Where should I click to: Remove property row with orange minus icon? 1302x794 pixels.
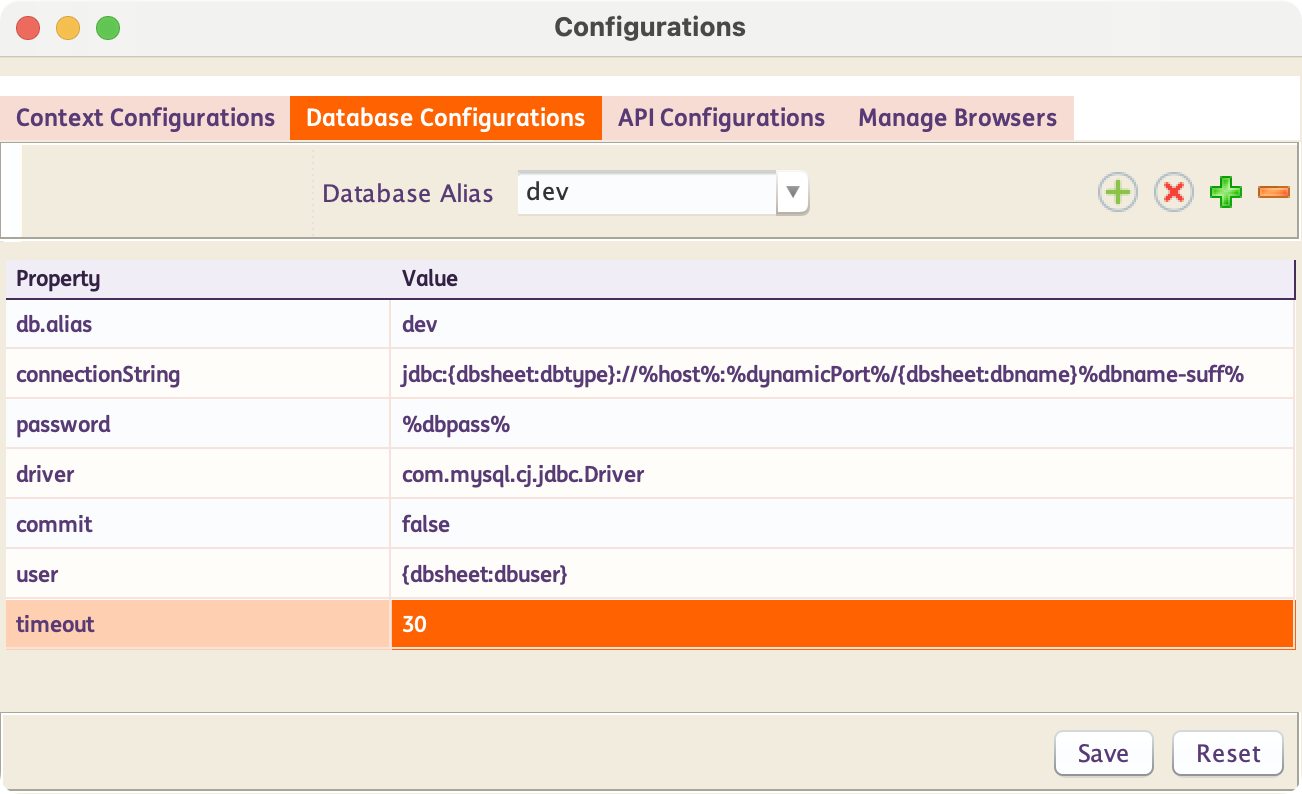coord(1273,192)
